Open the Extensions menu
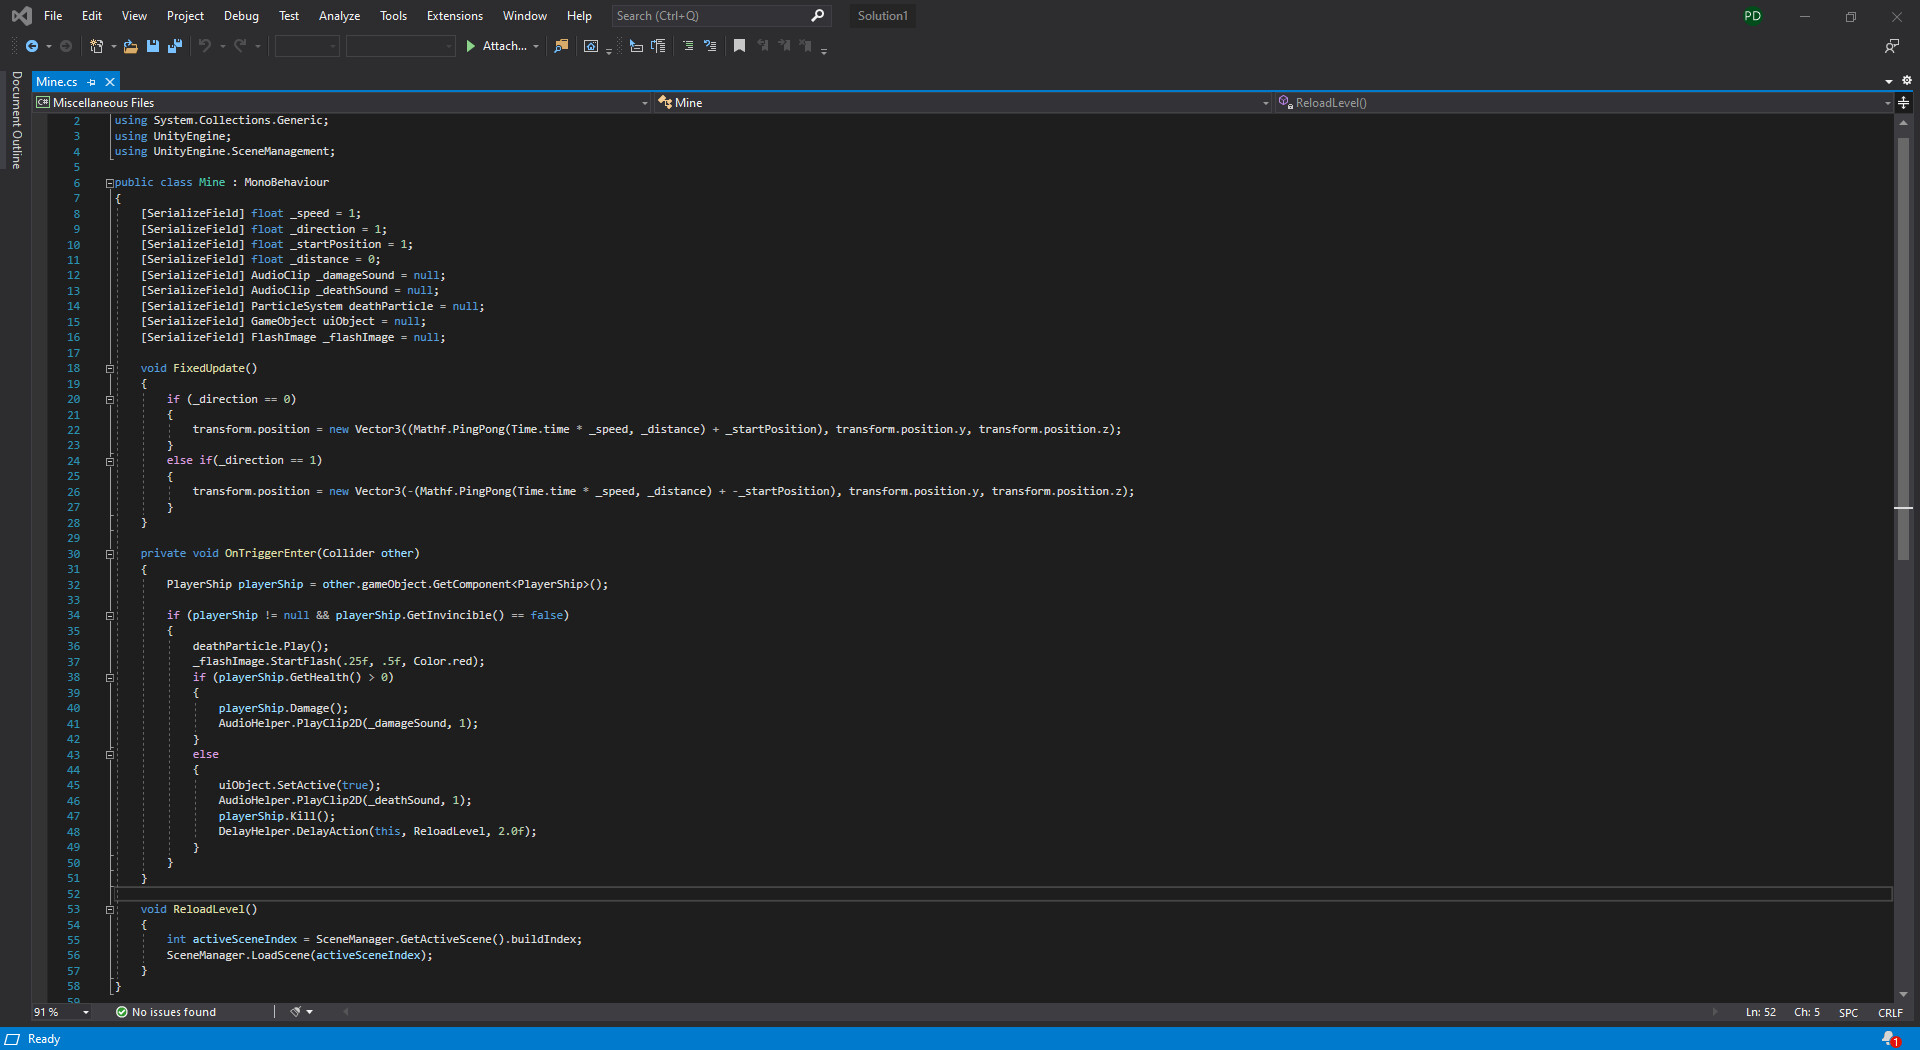1920x1050 pixels. coord(454,16)
